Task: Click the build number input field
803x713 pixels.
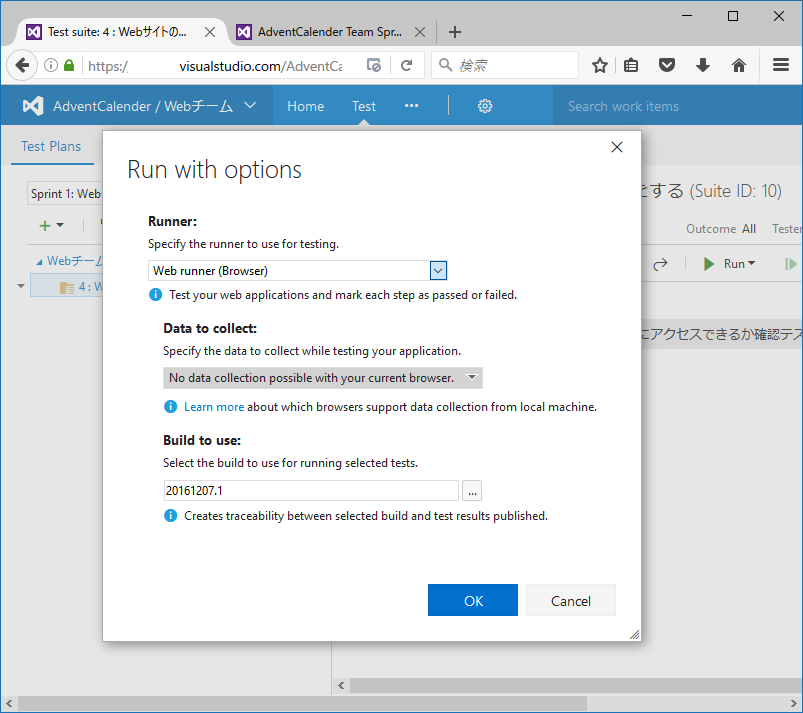Action: 311,491
